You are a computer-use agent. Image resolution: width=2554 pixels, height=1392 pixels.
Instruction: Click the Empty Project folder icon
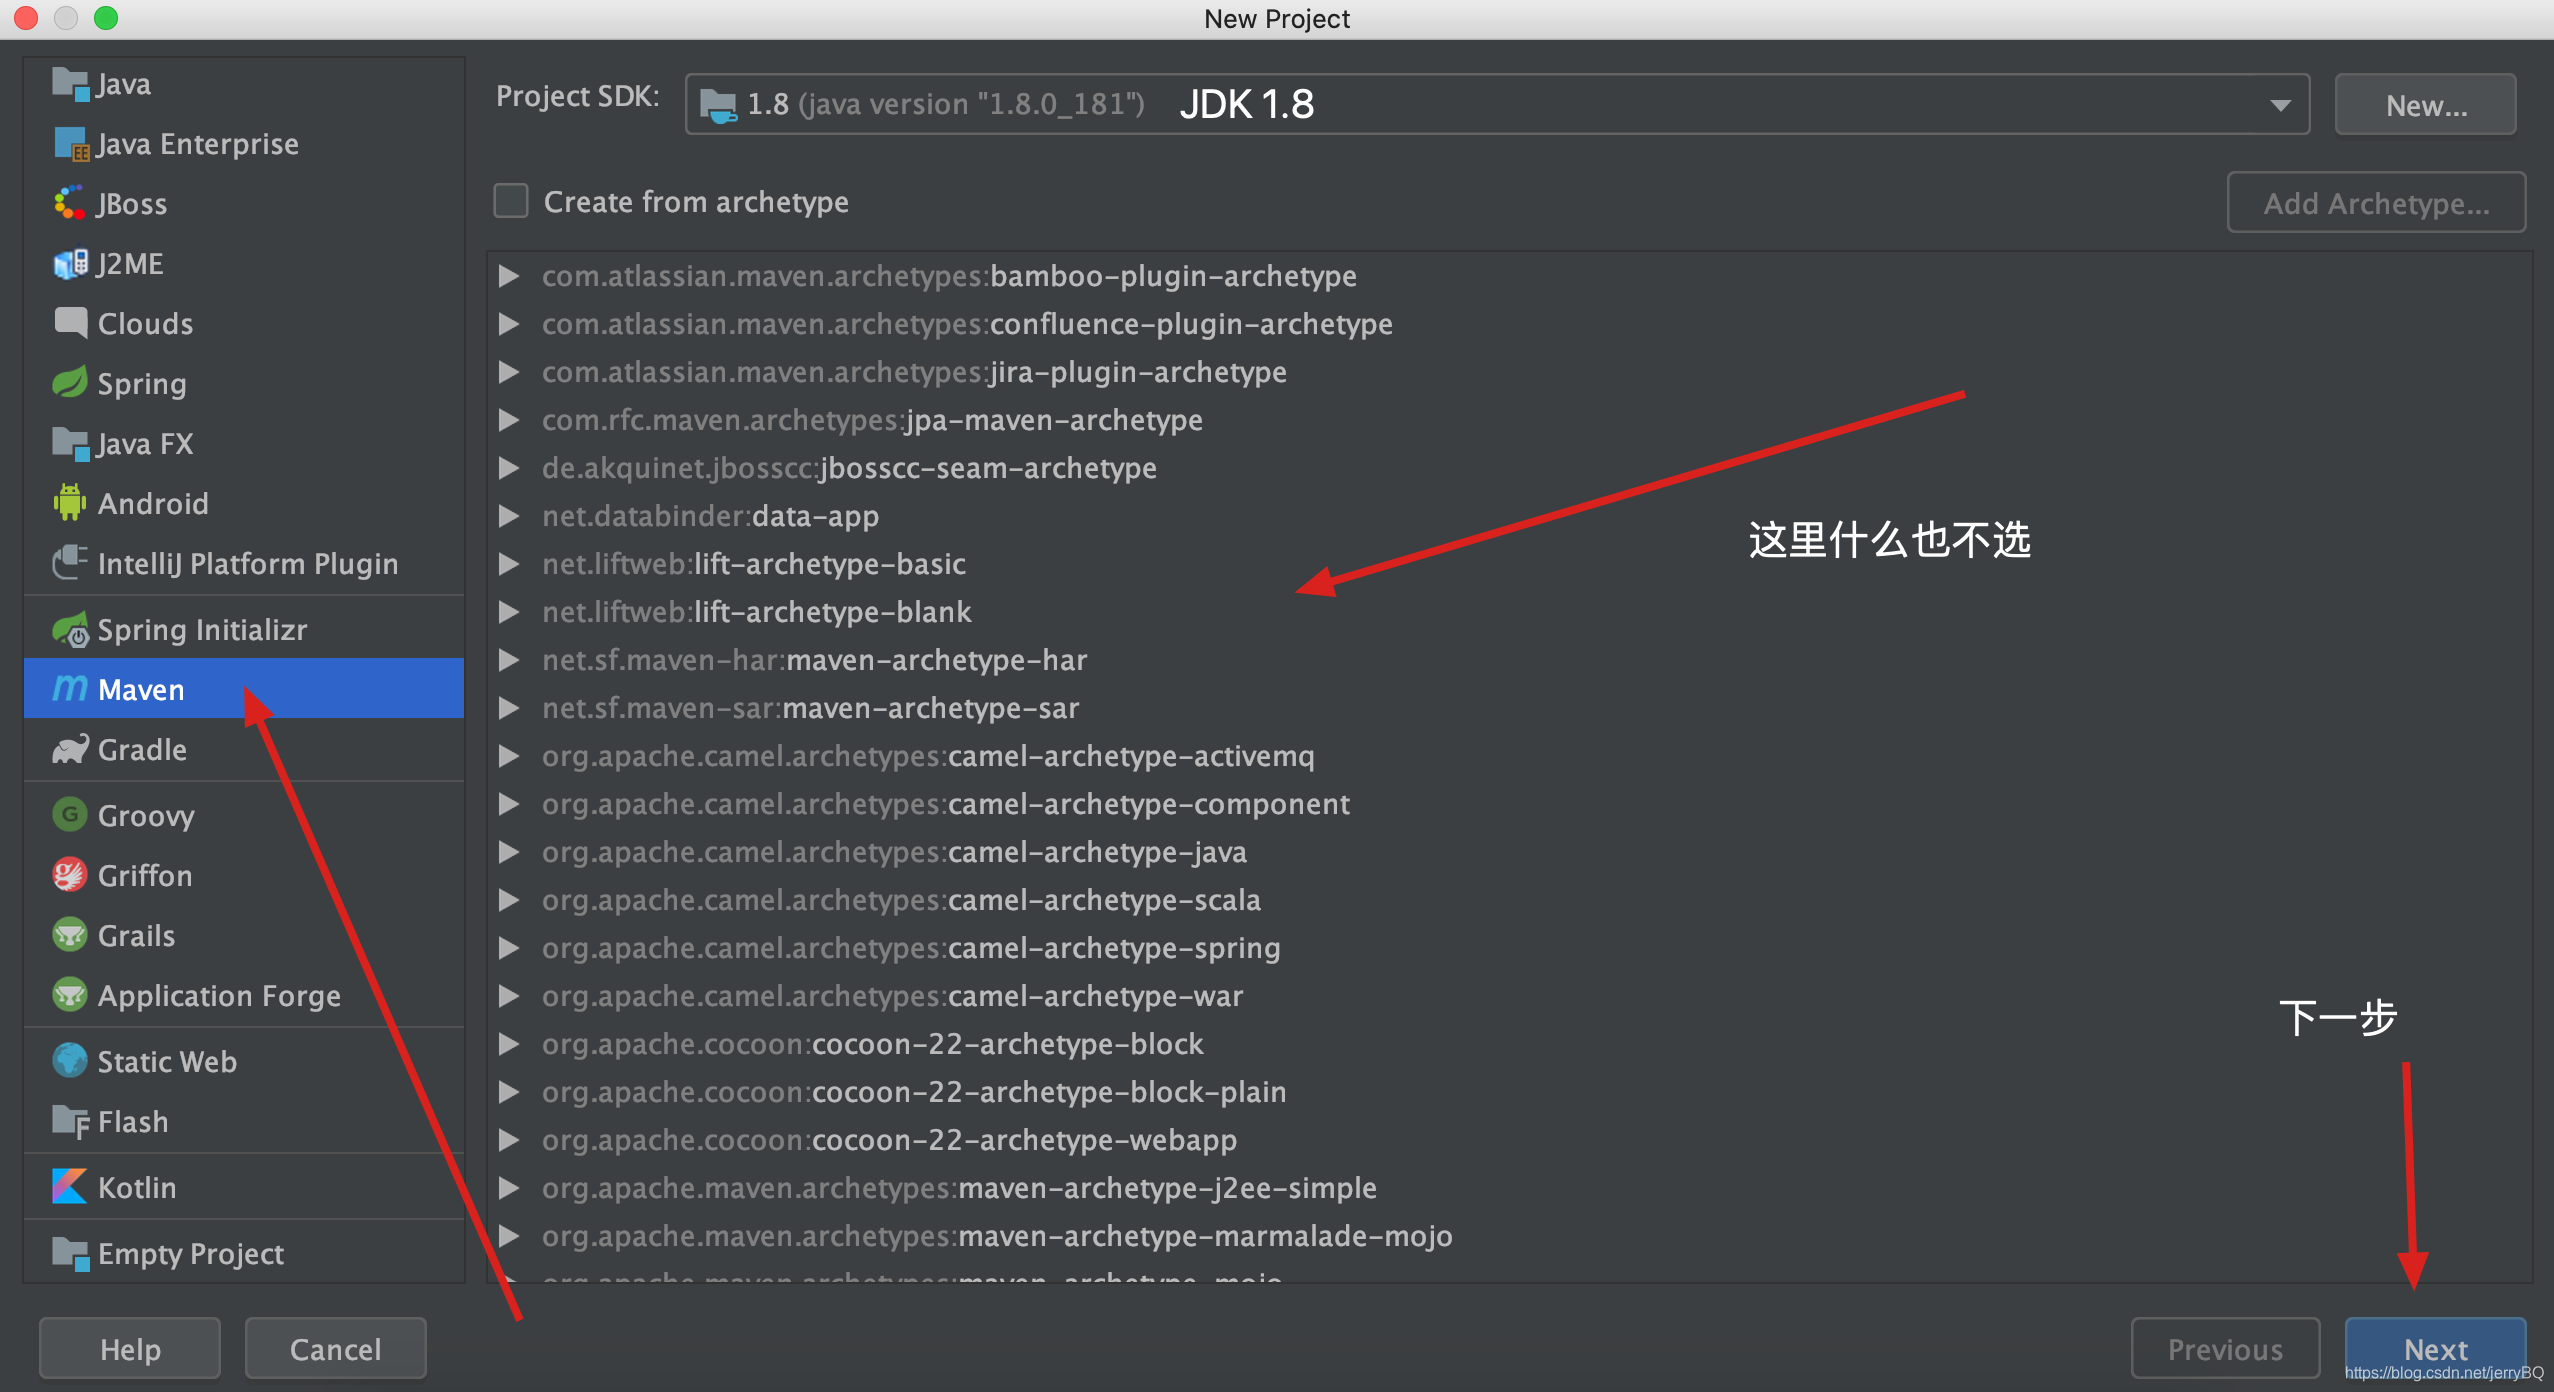tap(70, 1253)
